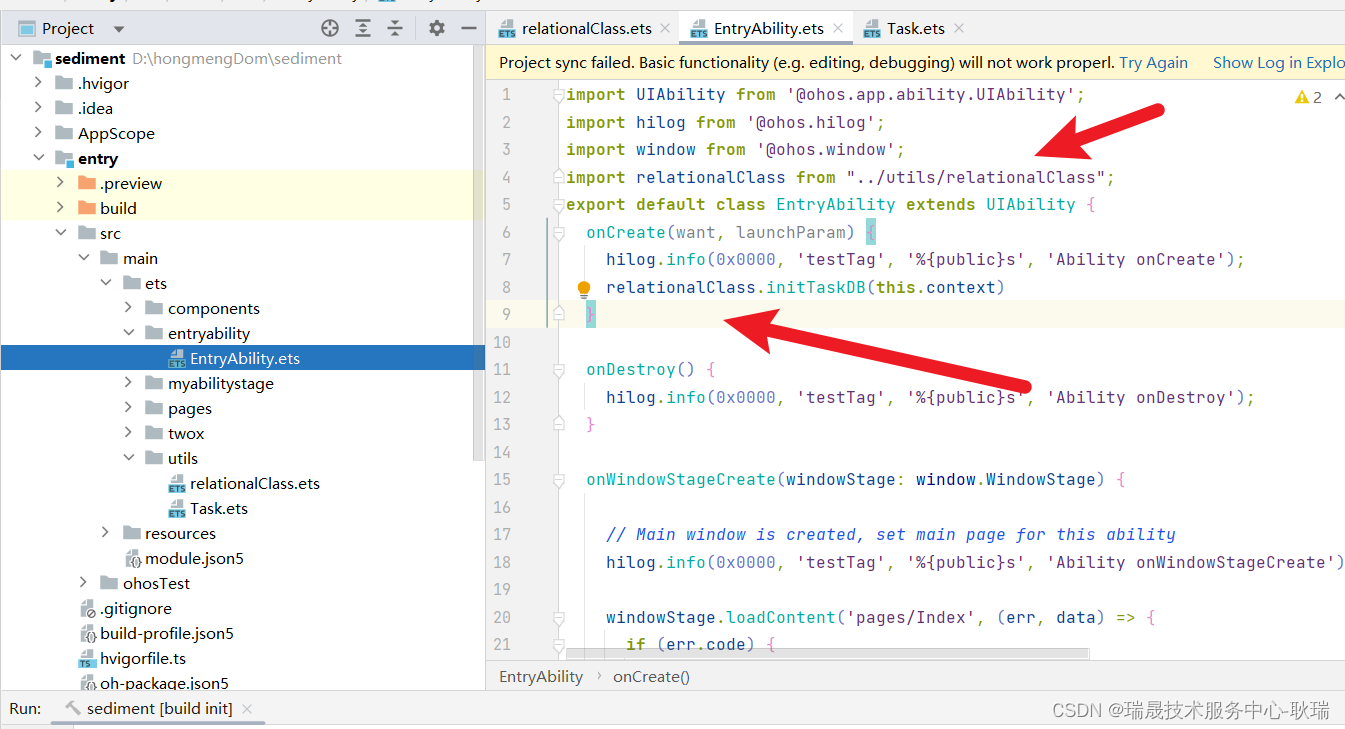
Task: Expand the resources folder
Action: pos(106,533)
